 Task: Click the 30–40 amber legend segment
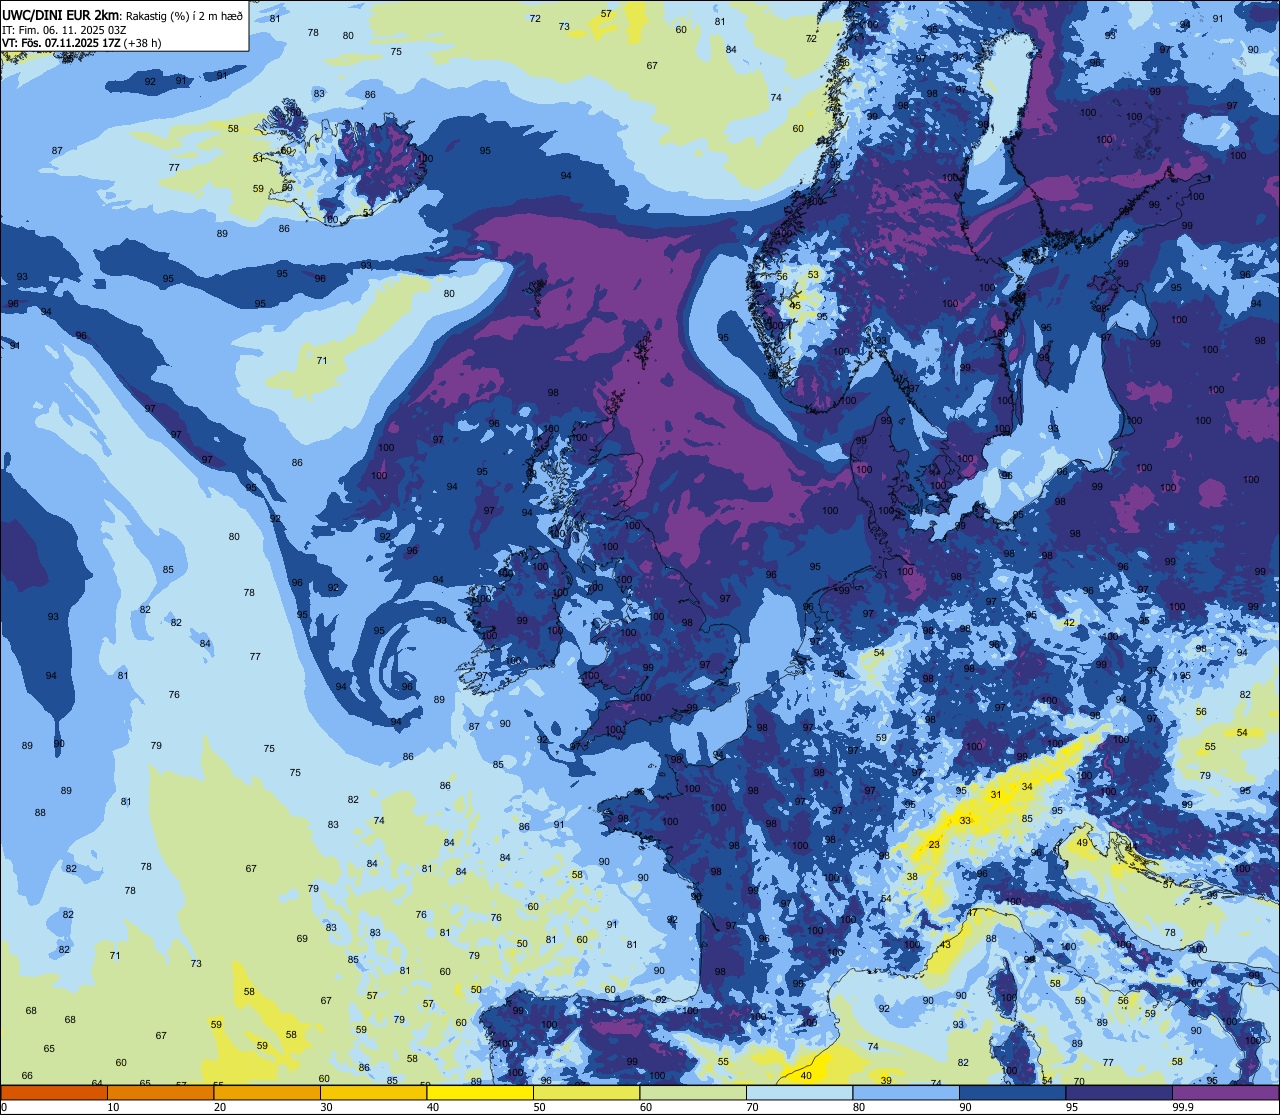373,1092
